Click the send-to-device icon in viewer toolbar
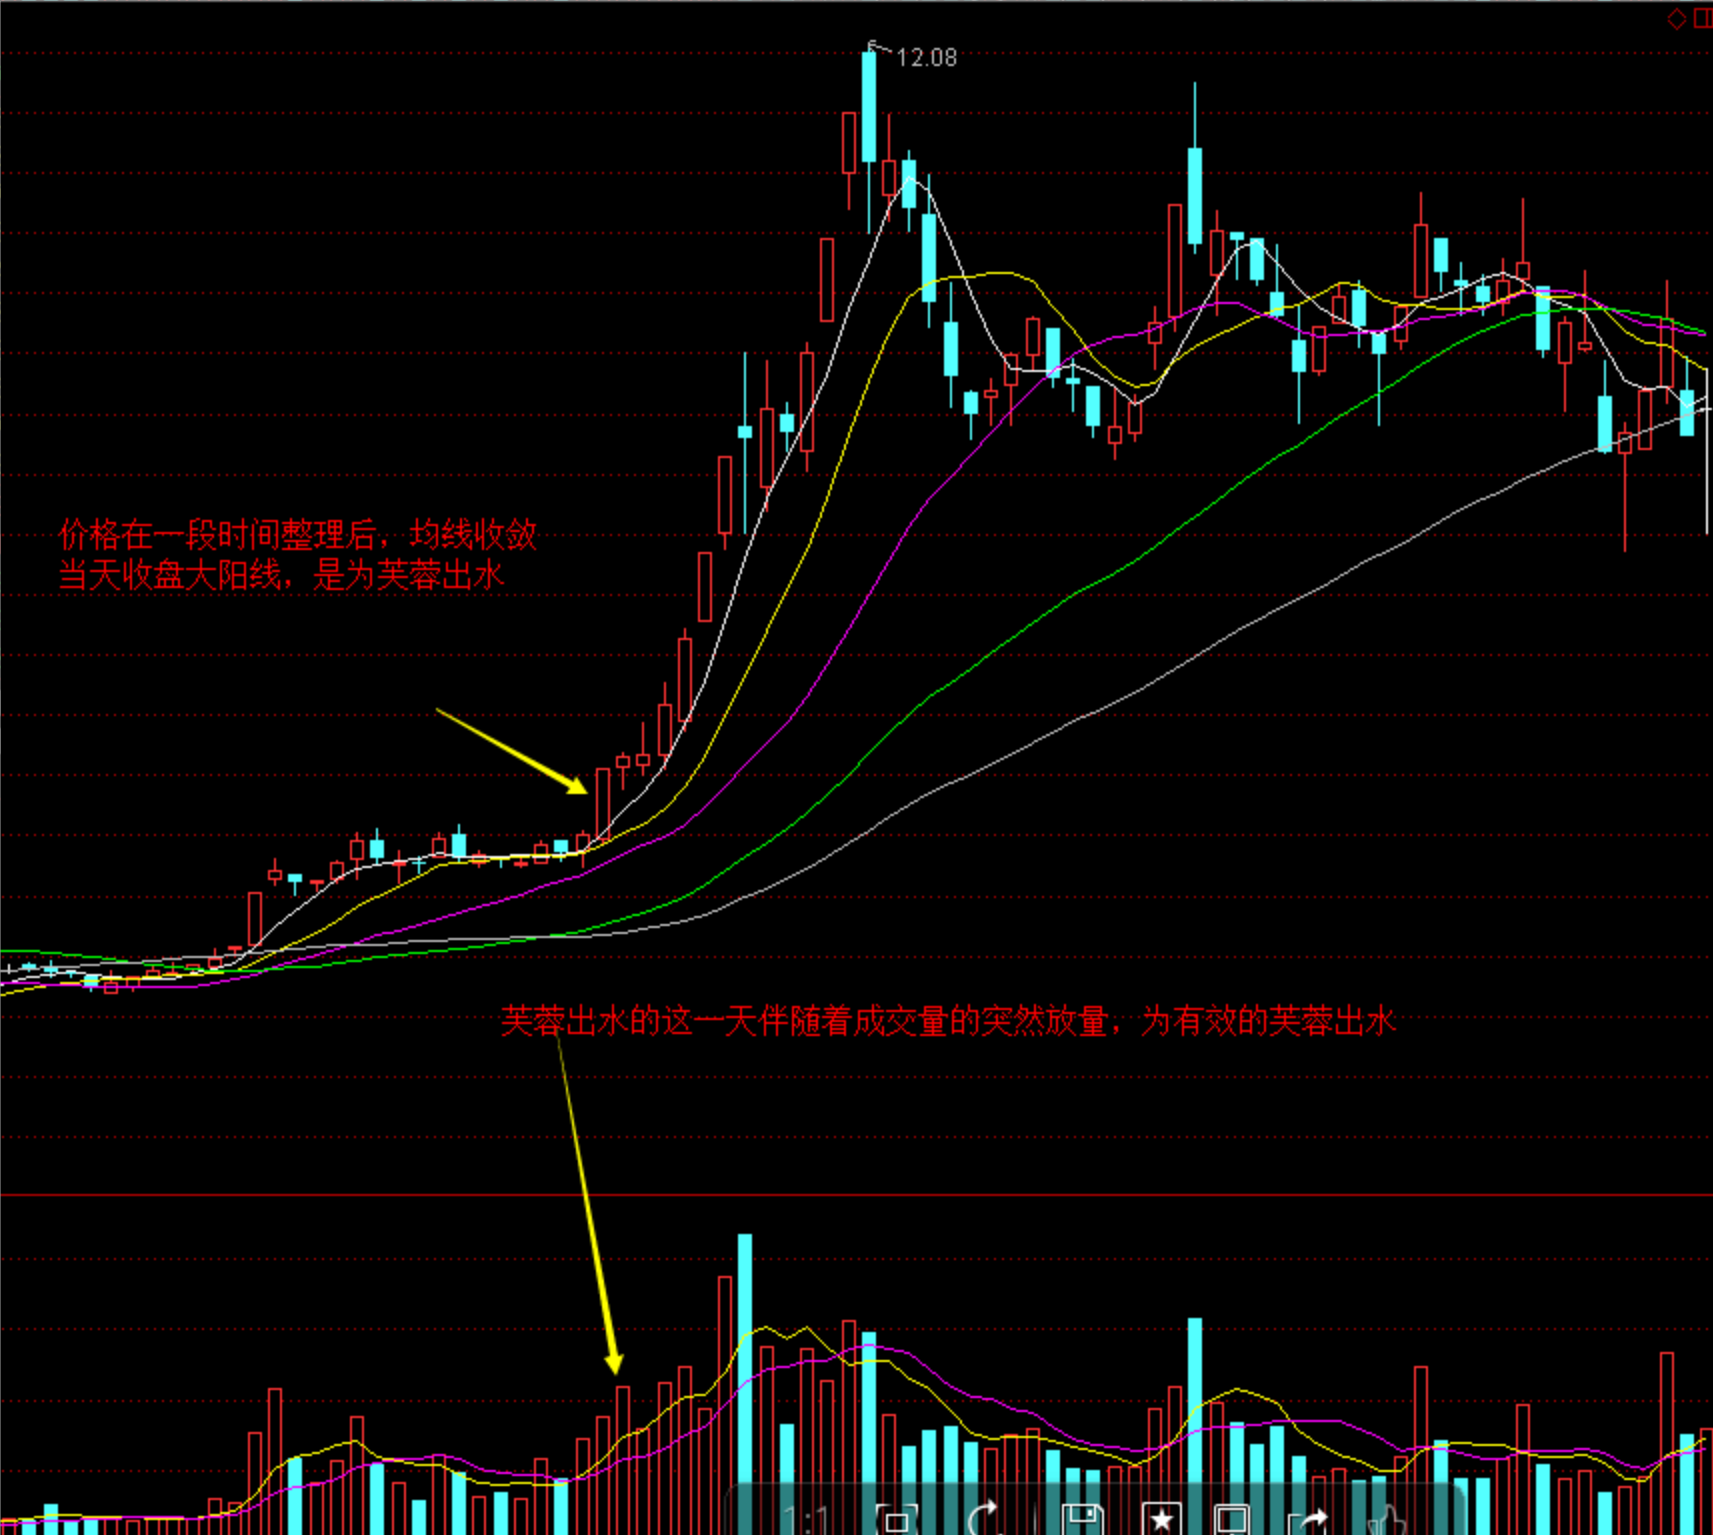This screenshot has width=1713, height=1535. pyautogui.click(x=1231, y=1520)
